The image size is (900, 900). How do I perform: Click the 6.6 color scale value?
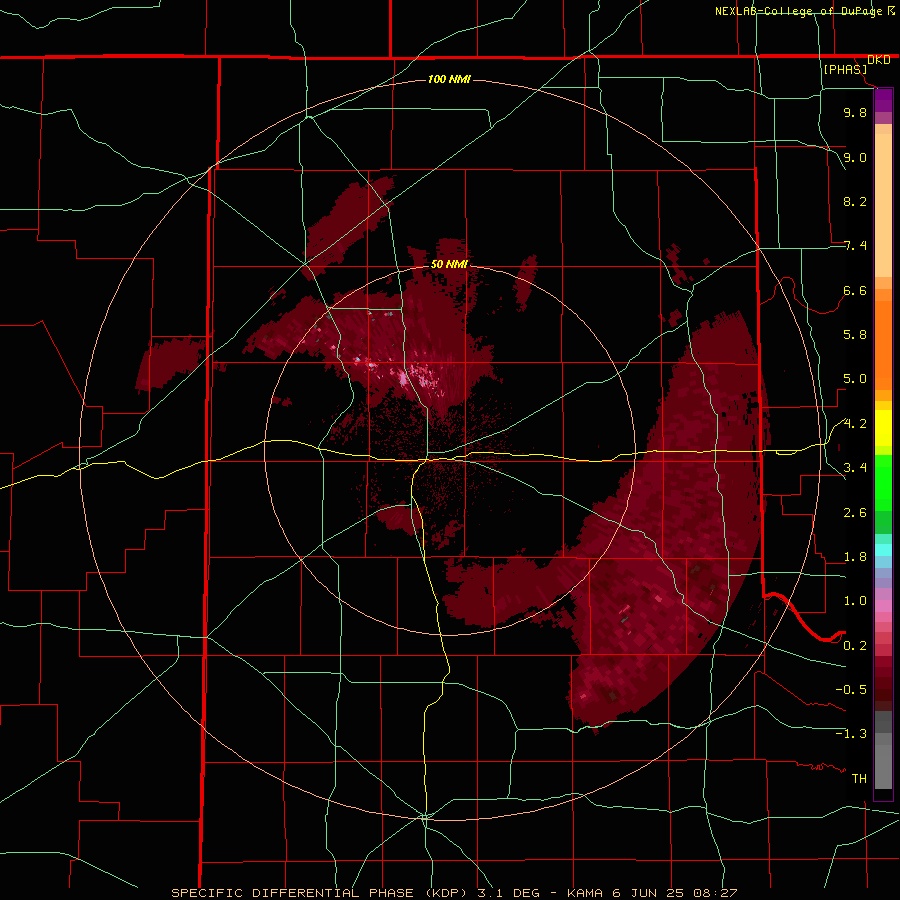[x=855, y=290]
